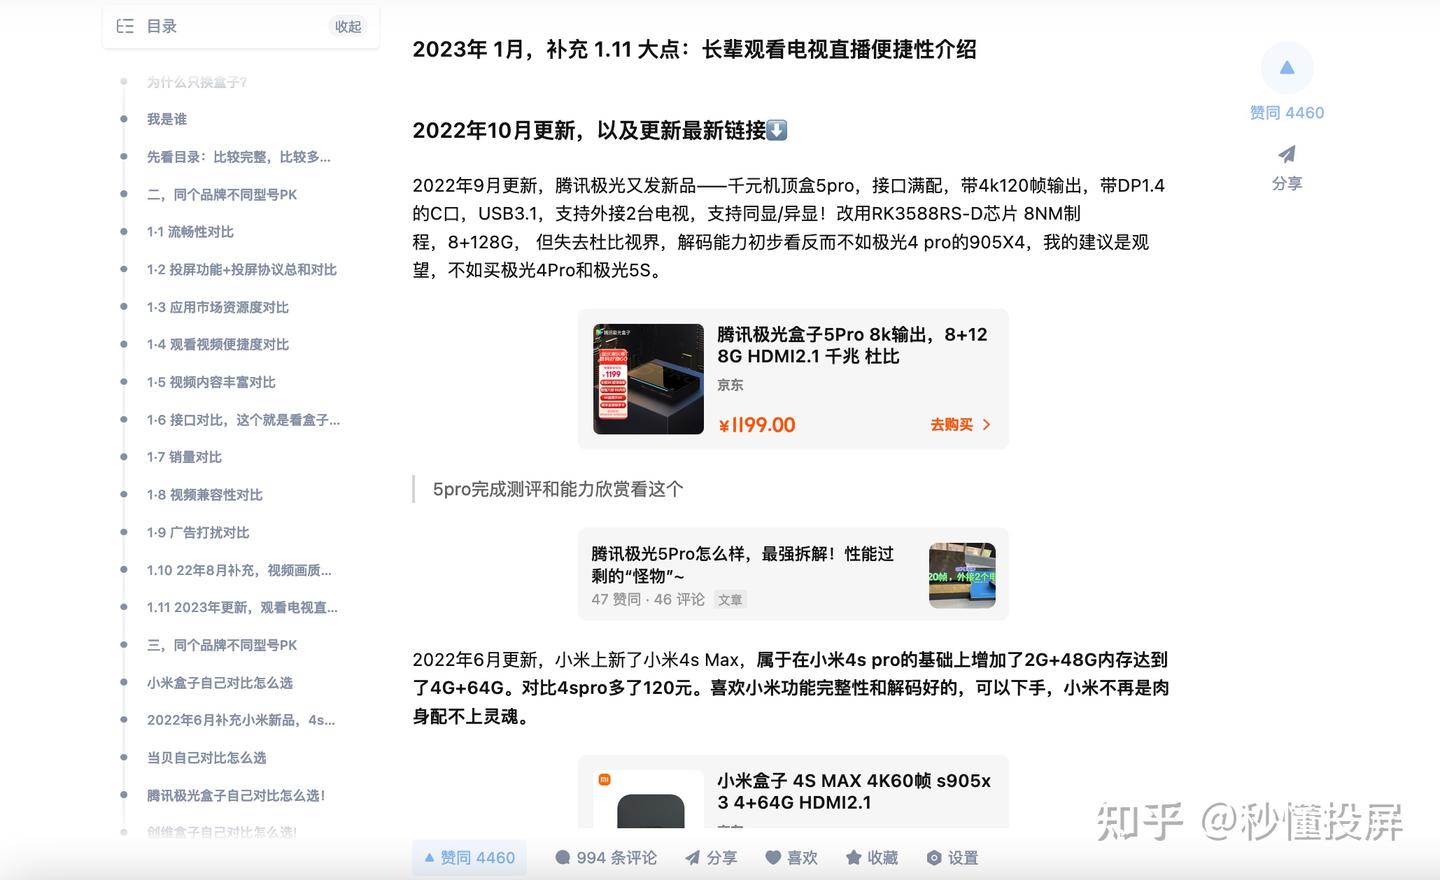Click quote 5pro完成测评和能力欣赏看这个
This screenshot has height=880, width=1440.
pyautogui.click(x=558, y=489)
